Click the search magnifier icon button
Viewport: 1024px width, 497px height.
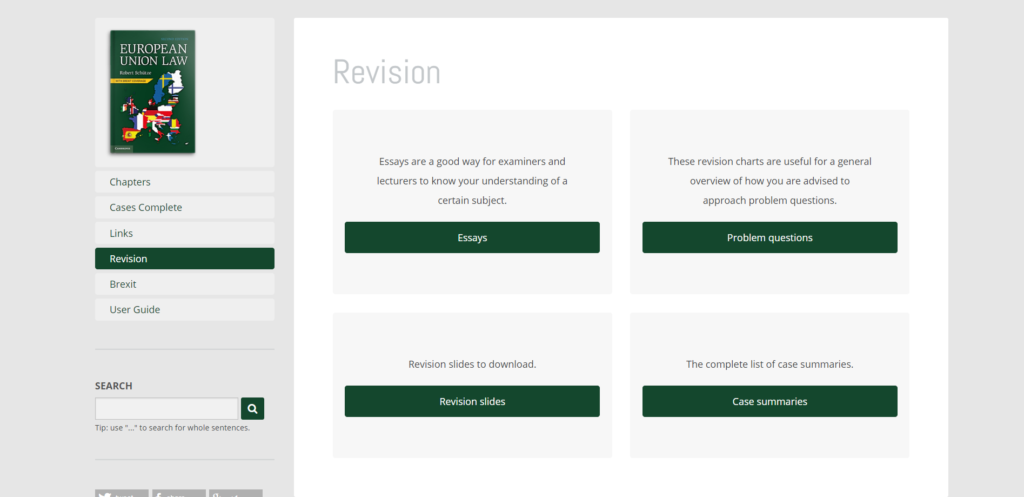(253, 408)
